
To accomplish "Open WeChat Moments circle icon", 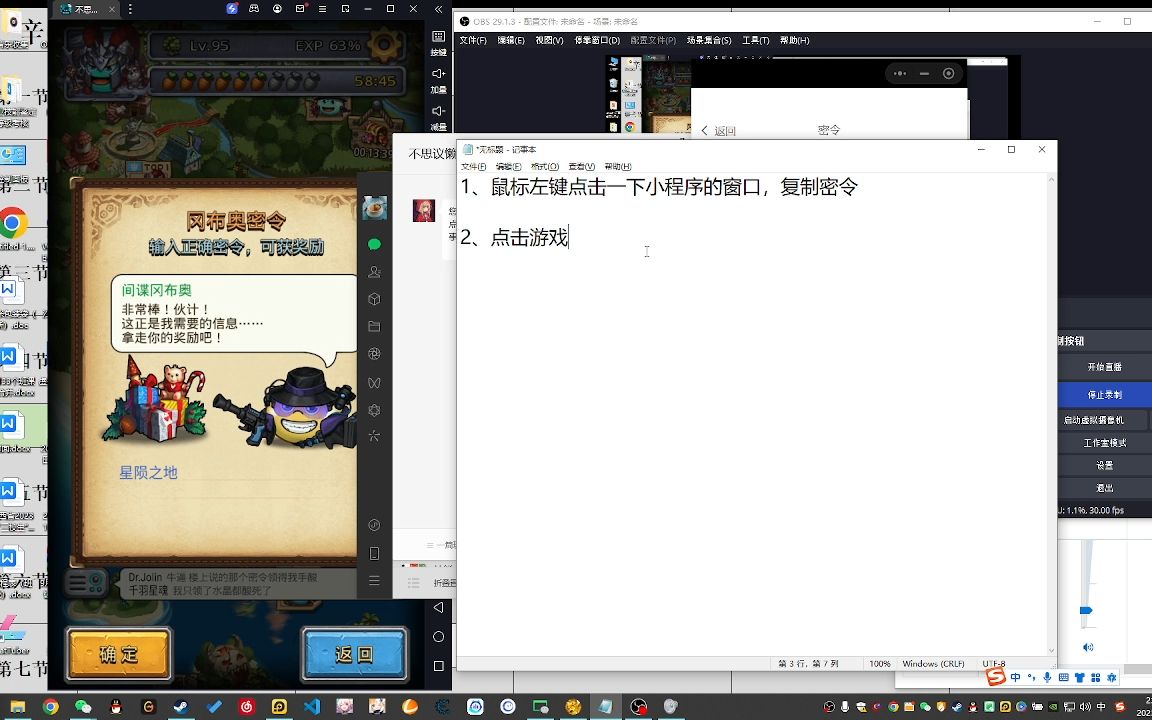I will (x=375, y=353).
